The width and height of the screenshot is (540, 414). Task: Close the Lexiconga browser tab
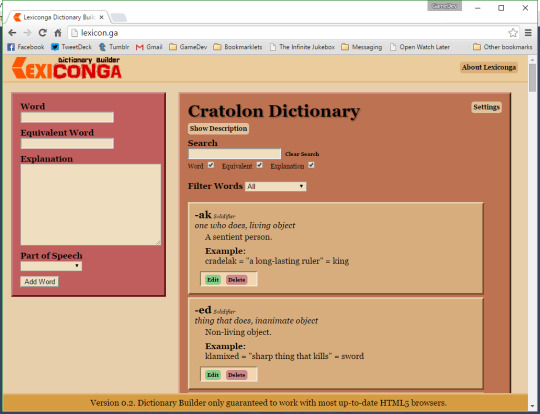click(102, 17)
